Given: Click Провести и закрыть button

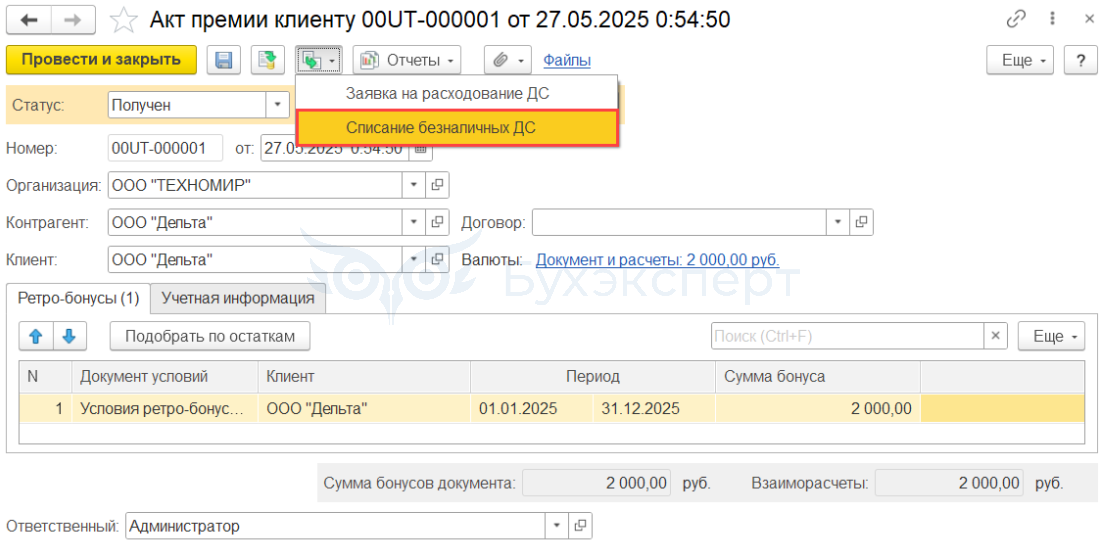Looking at the screenshot, I should click(x=101, y=60).
